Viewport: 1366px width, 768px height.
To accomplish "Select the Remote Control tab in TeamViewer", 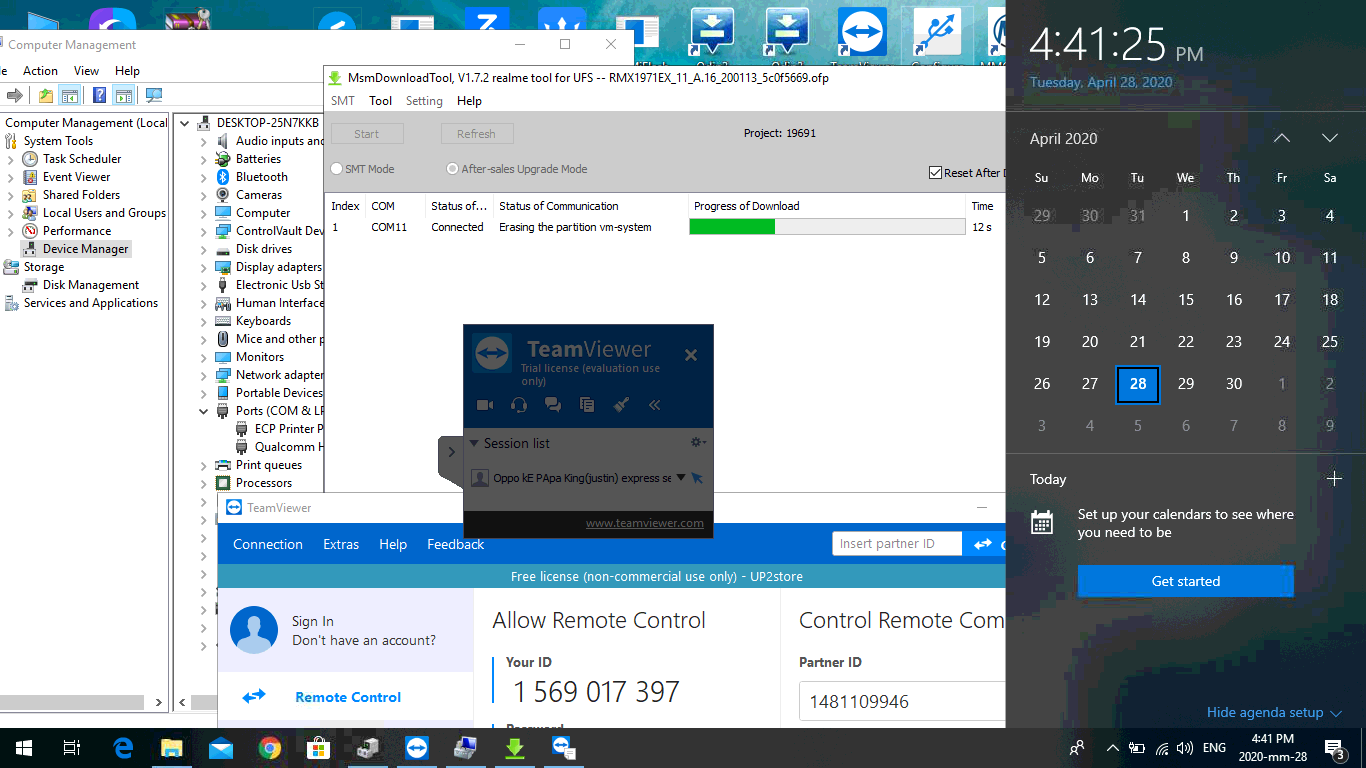I will coord(346,697).
